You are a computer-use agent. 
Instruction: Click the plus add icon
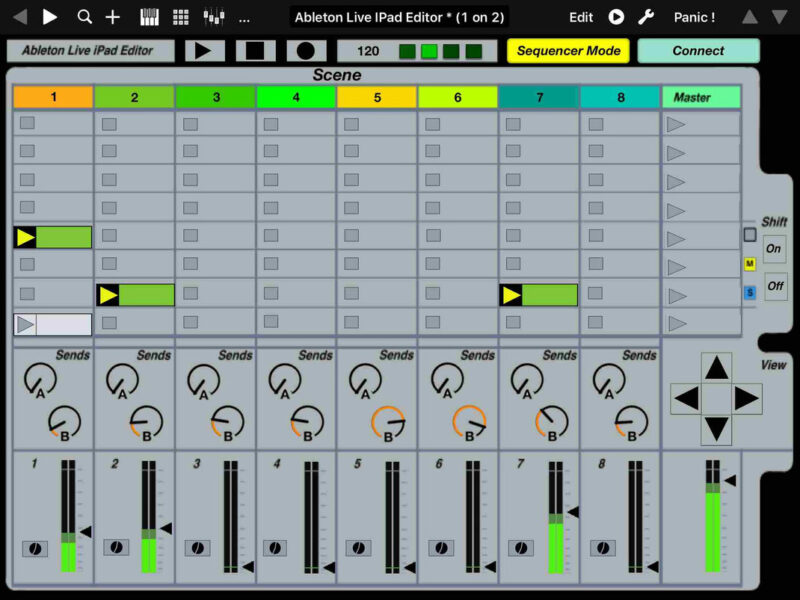pyautogui.click(x=113, y=17)
